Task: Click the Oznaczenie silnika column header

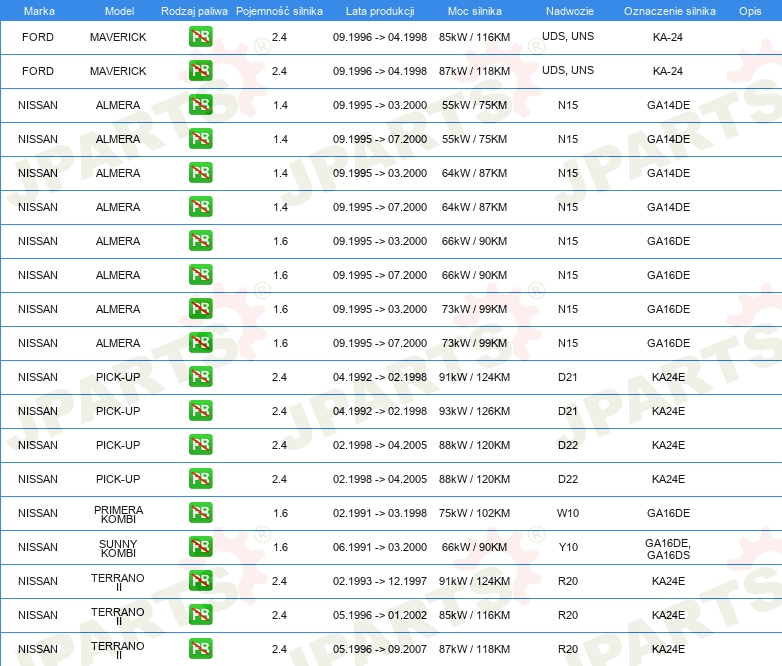Action: pos(670,11)
